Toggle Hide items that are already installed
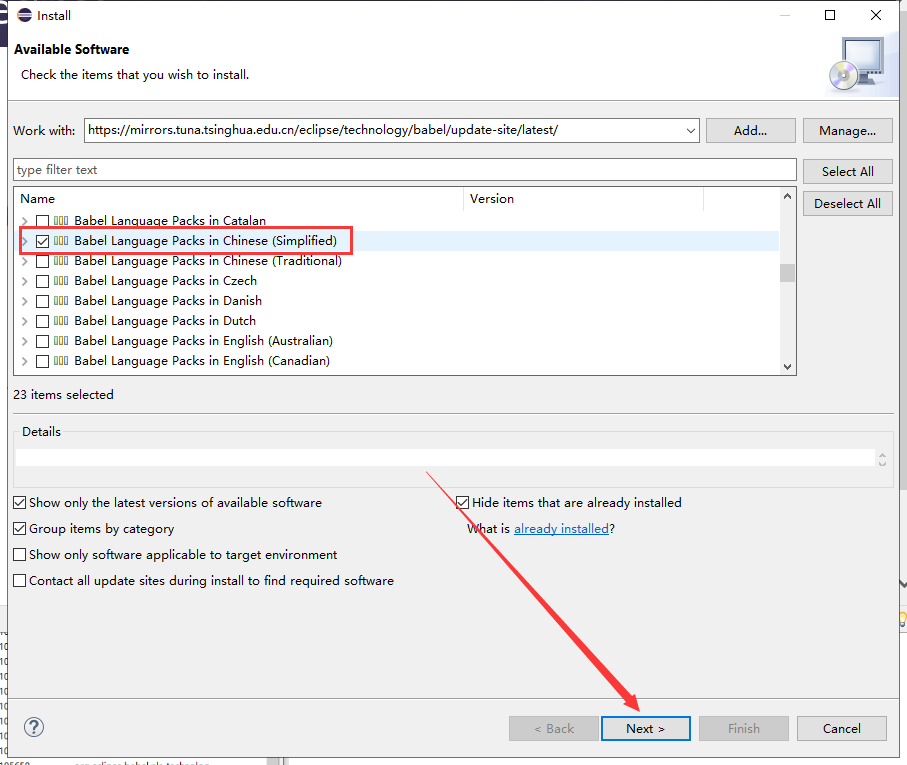 click(x=462, y=502)
